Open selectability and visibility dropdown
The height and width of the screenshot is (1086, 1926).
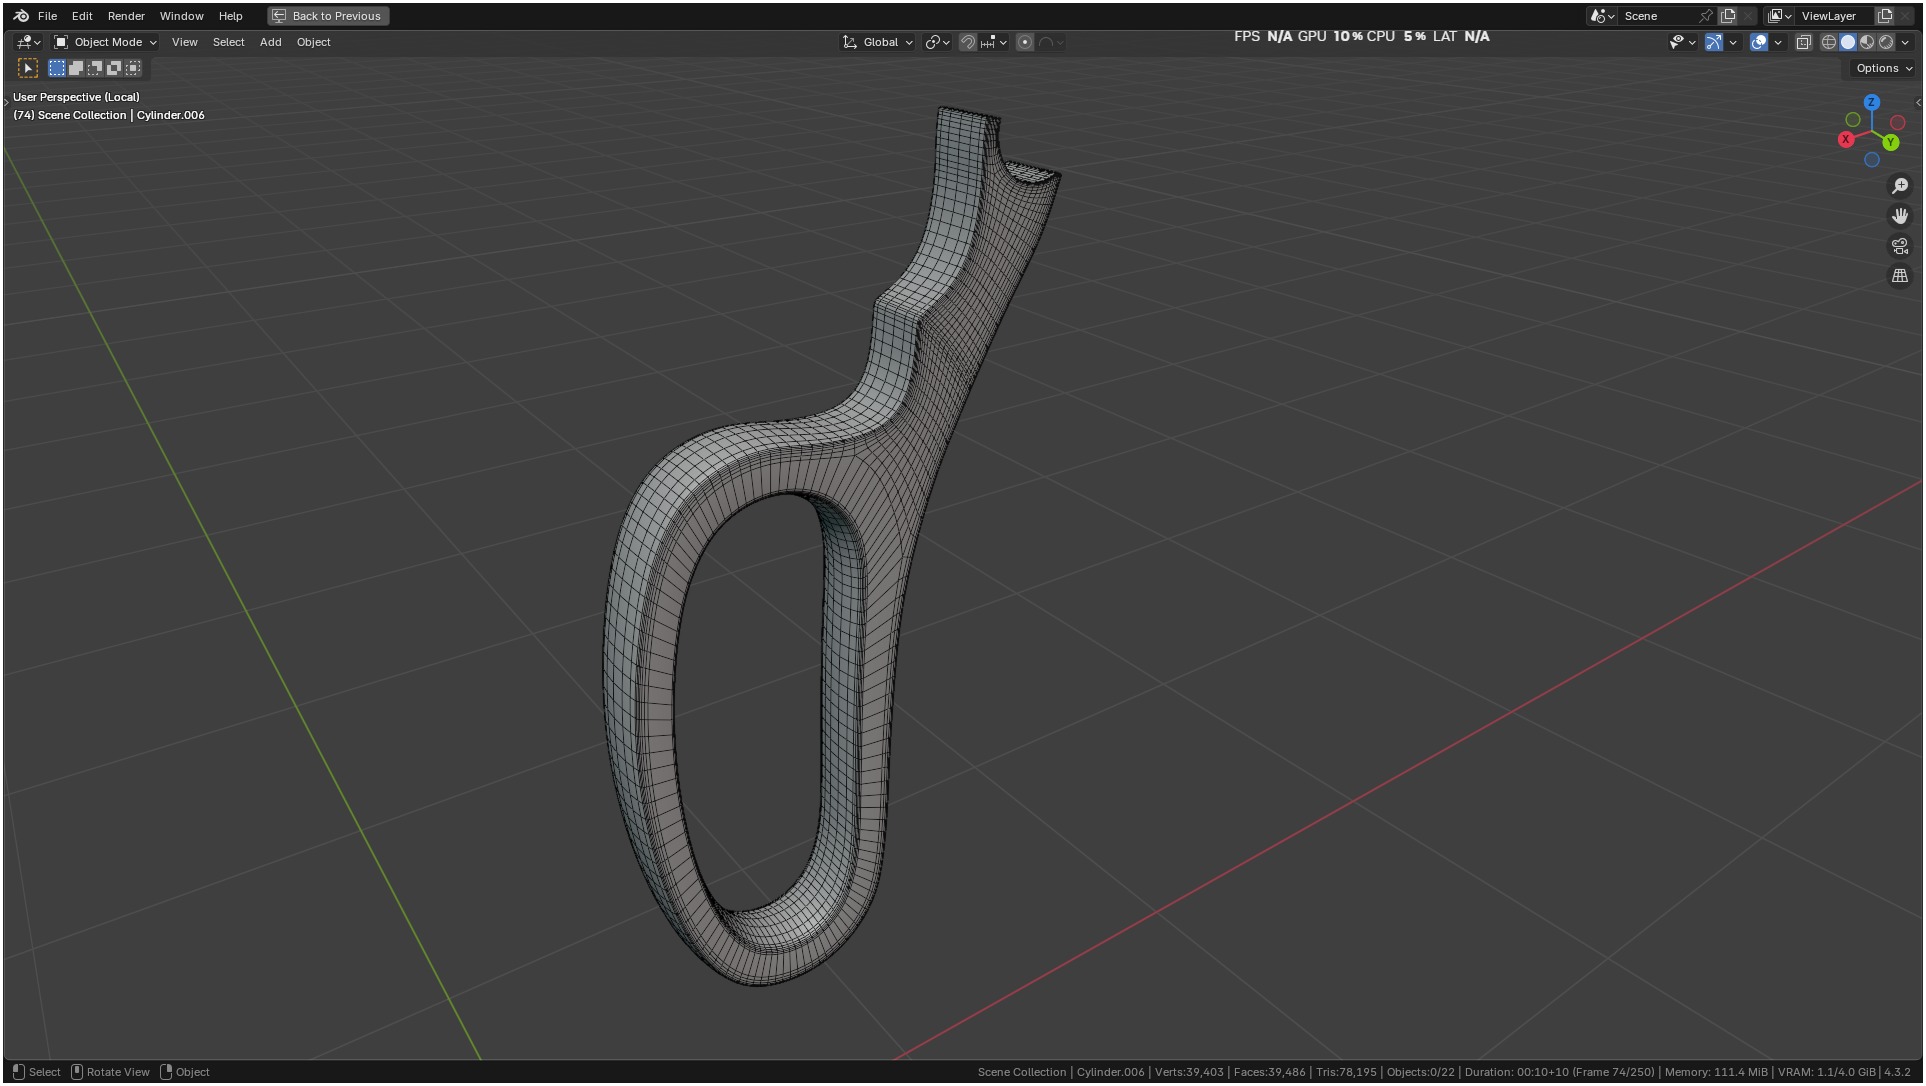click(1682, 42)
